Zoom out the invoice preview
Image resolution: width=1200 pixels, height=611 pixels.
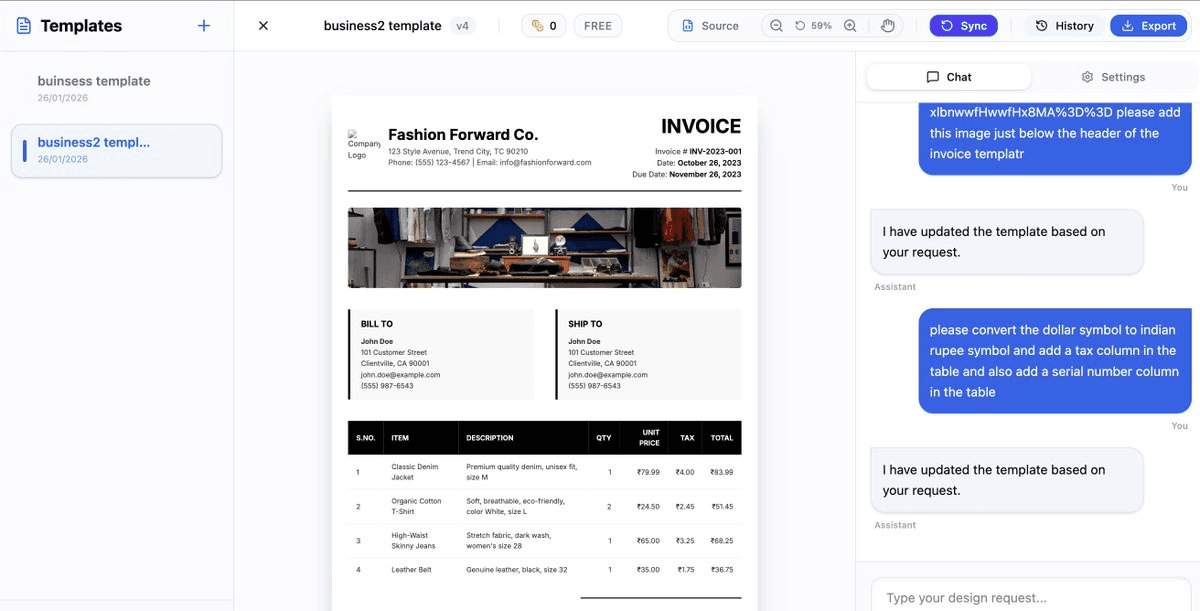click(776, 26)
